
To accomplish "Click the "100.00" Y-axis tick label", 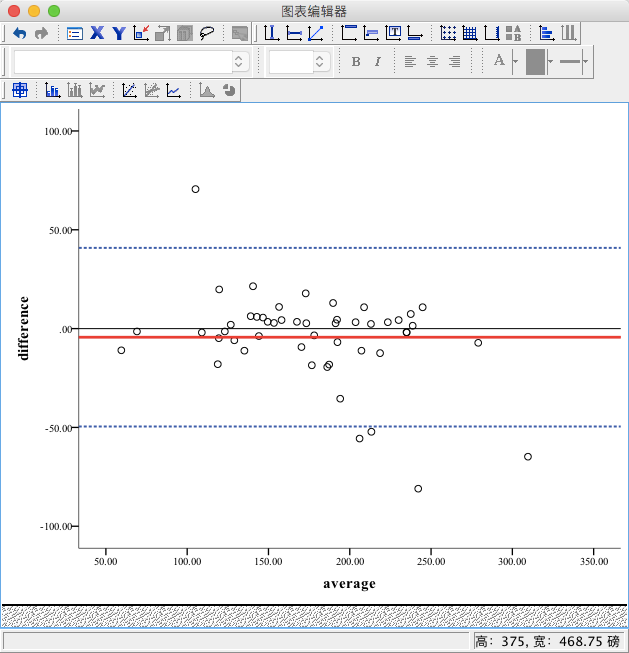I will click(x=58, y=132).
